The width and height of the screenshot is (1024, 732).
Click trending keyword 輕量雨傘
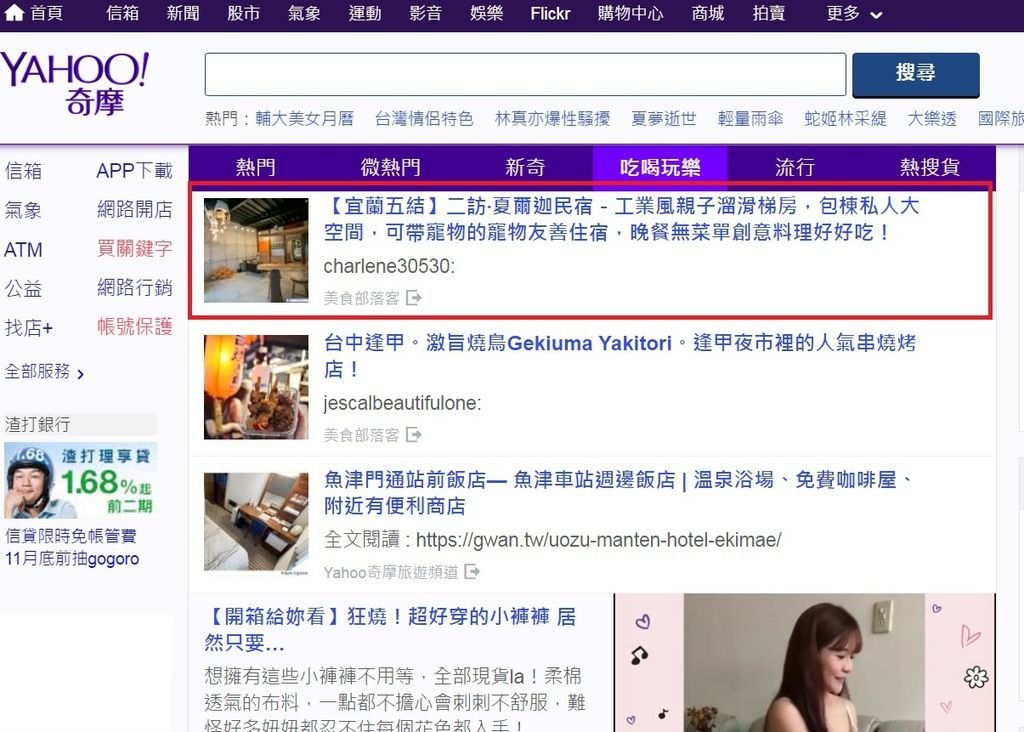[750, 118]
